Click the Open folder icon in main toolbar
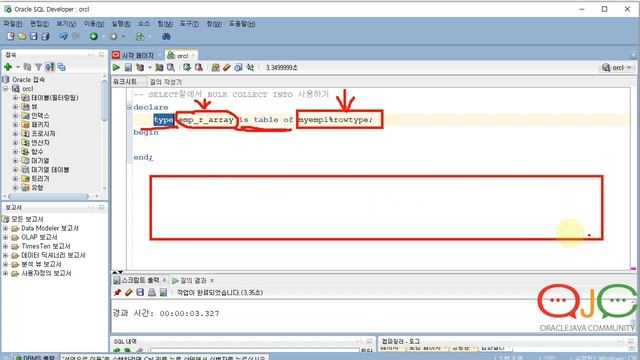This screenshot has height=360, width=640. pos(22,36)
